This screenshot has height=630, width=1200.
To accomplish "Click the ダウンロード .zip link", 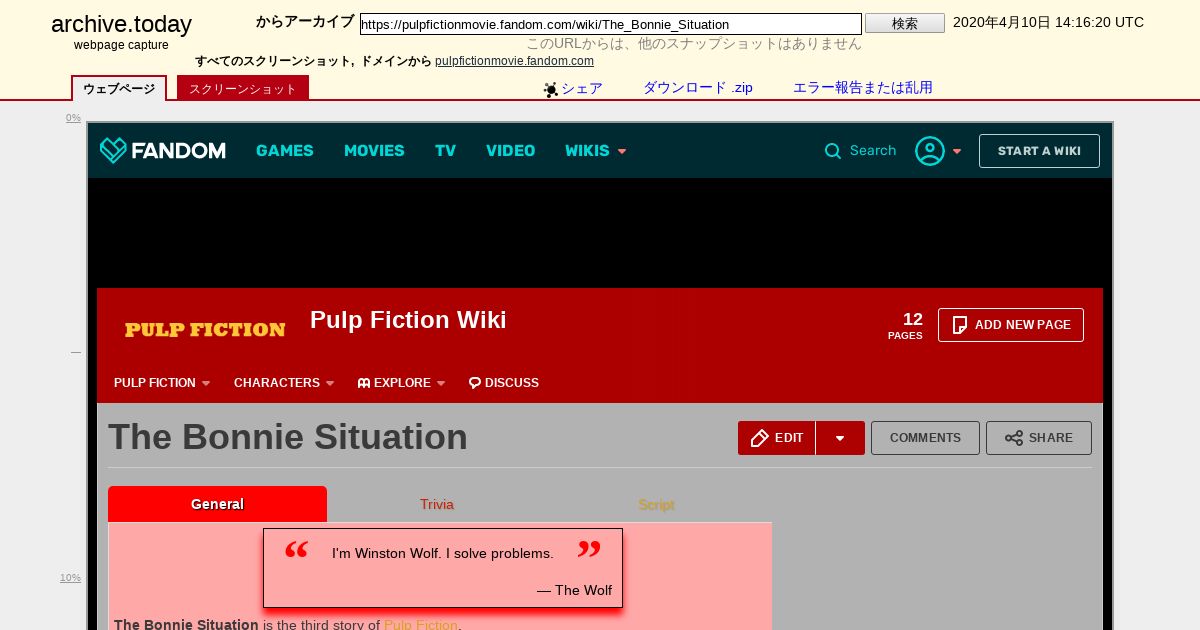I will coord(698,88).
